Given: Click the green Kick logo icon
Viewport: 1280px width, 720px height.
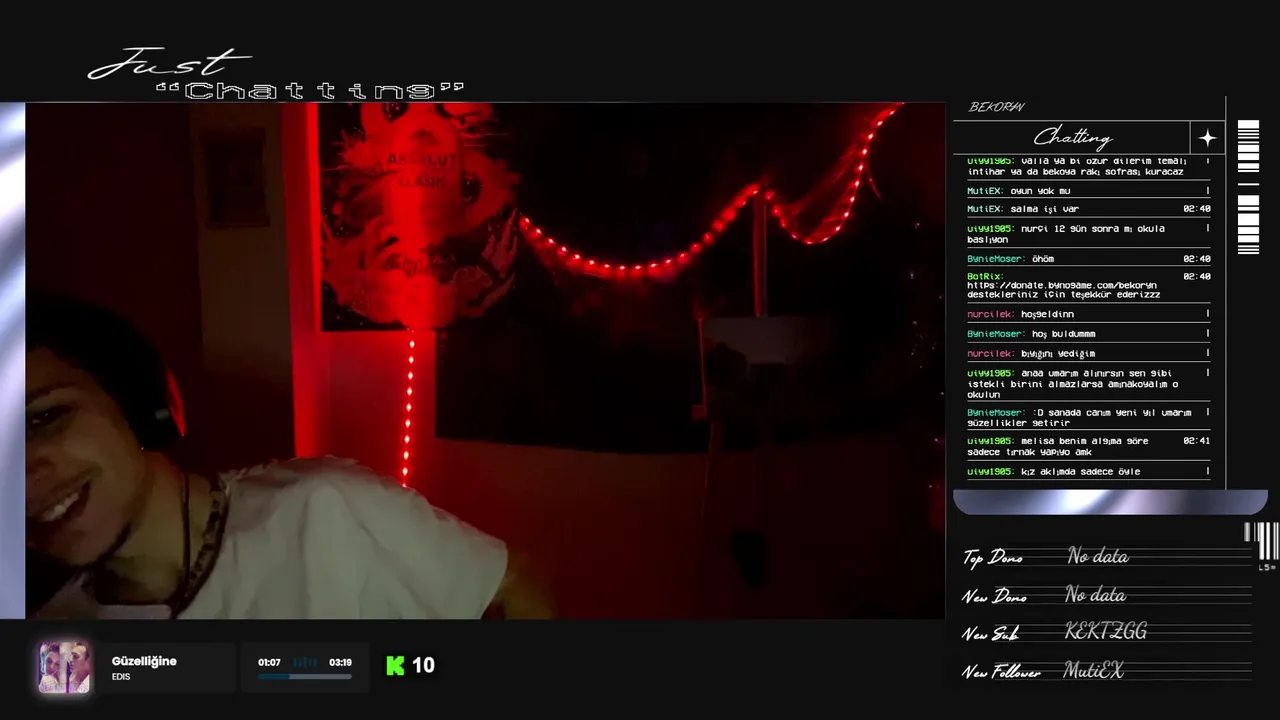Looking at the screenshot, I should tap(396, 666).
